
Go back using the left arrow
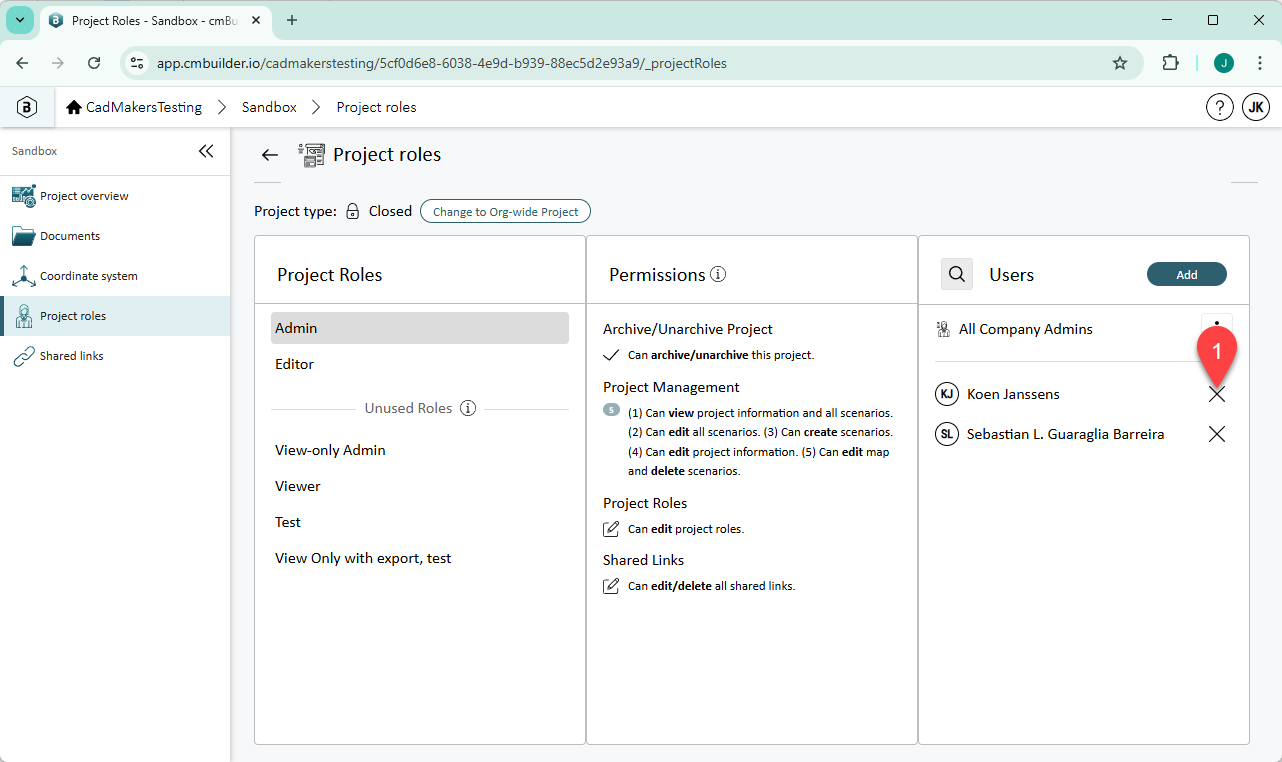[x=269, y=154]
